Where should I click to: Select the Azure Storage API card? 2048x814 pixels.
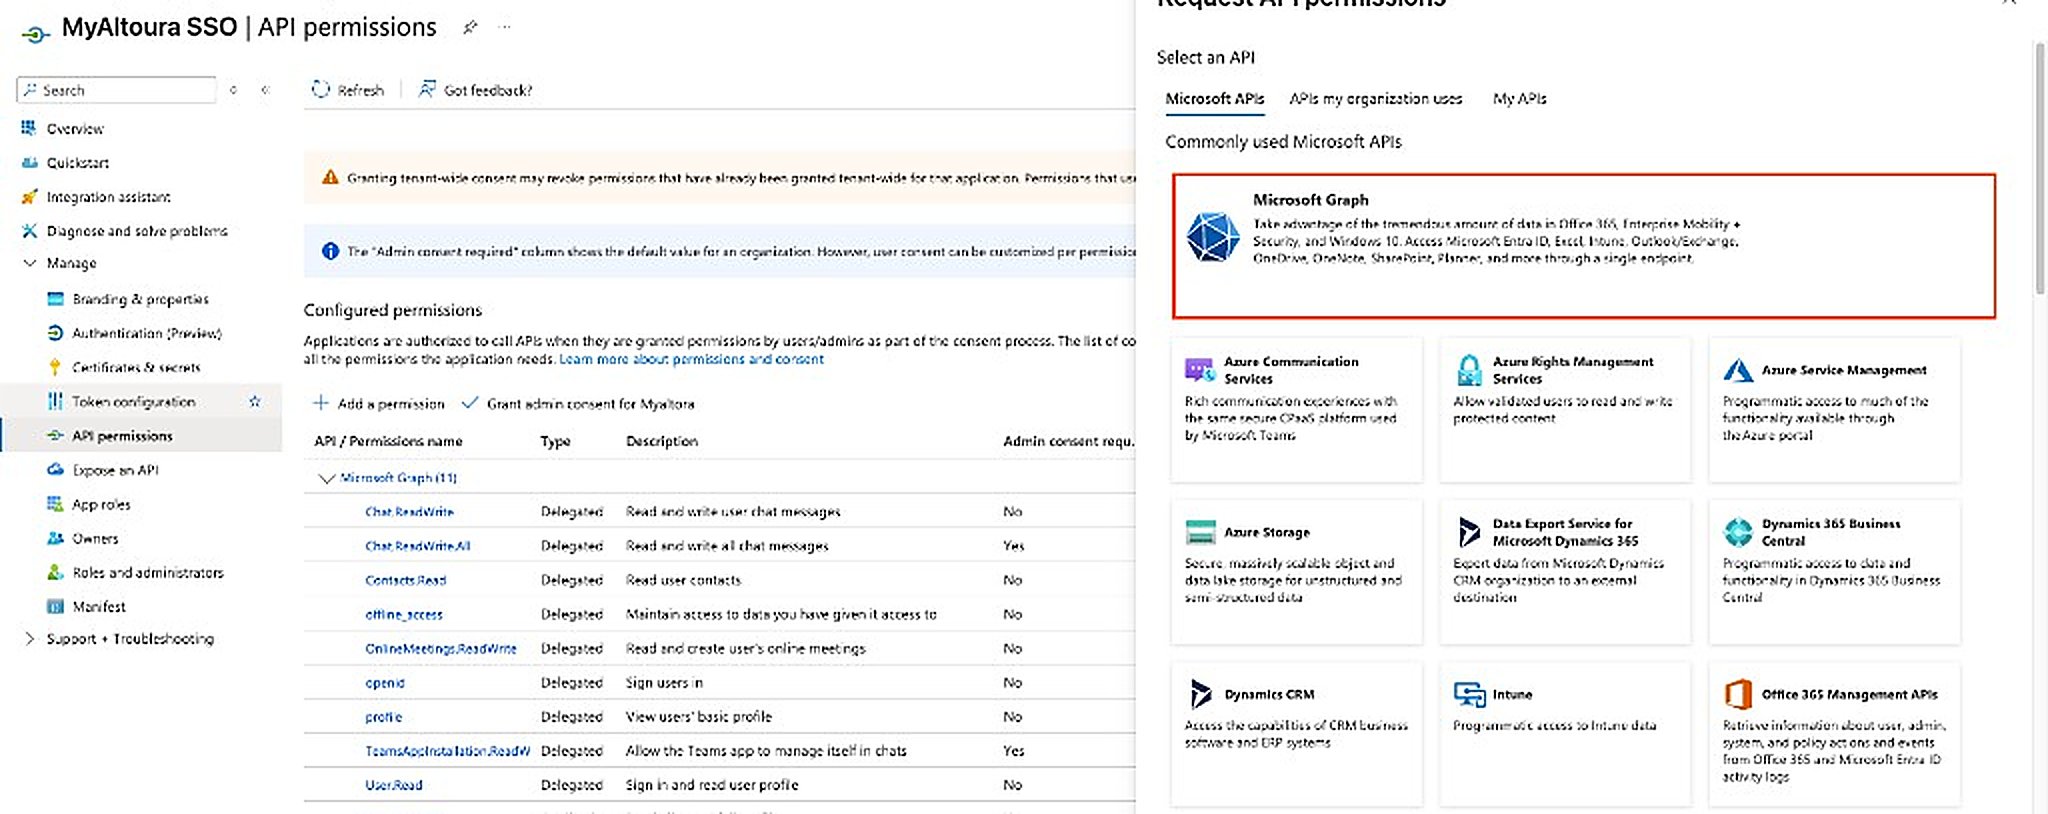(1296, 571)
